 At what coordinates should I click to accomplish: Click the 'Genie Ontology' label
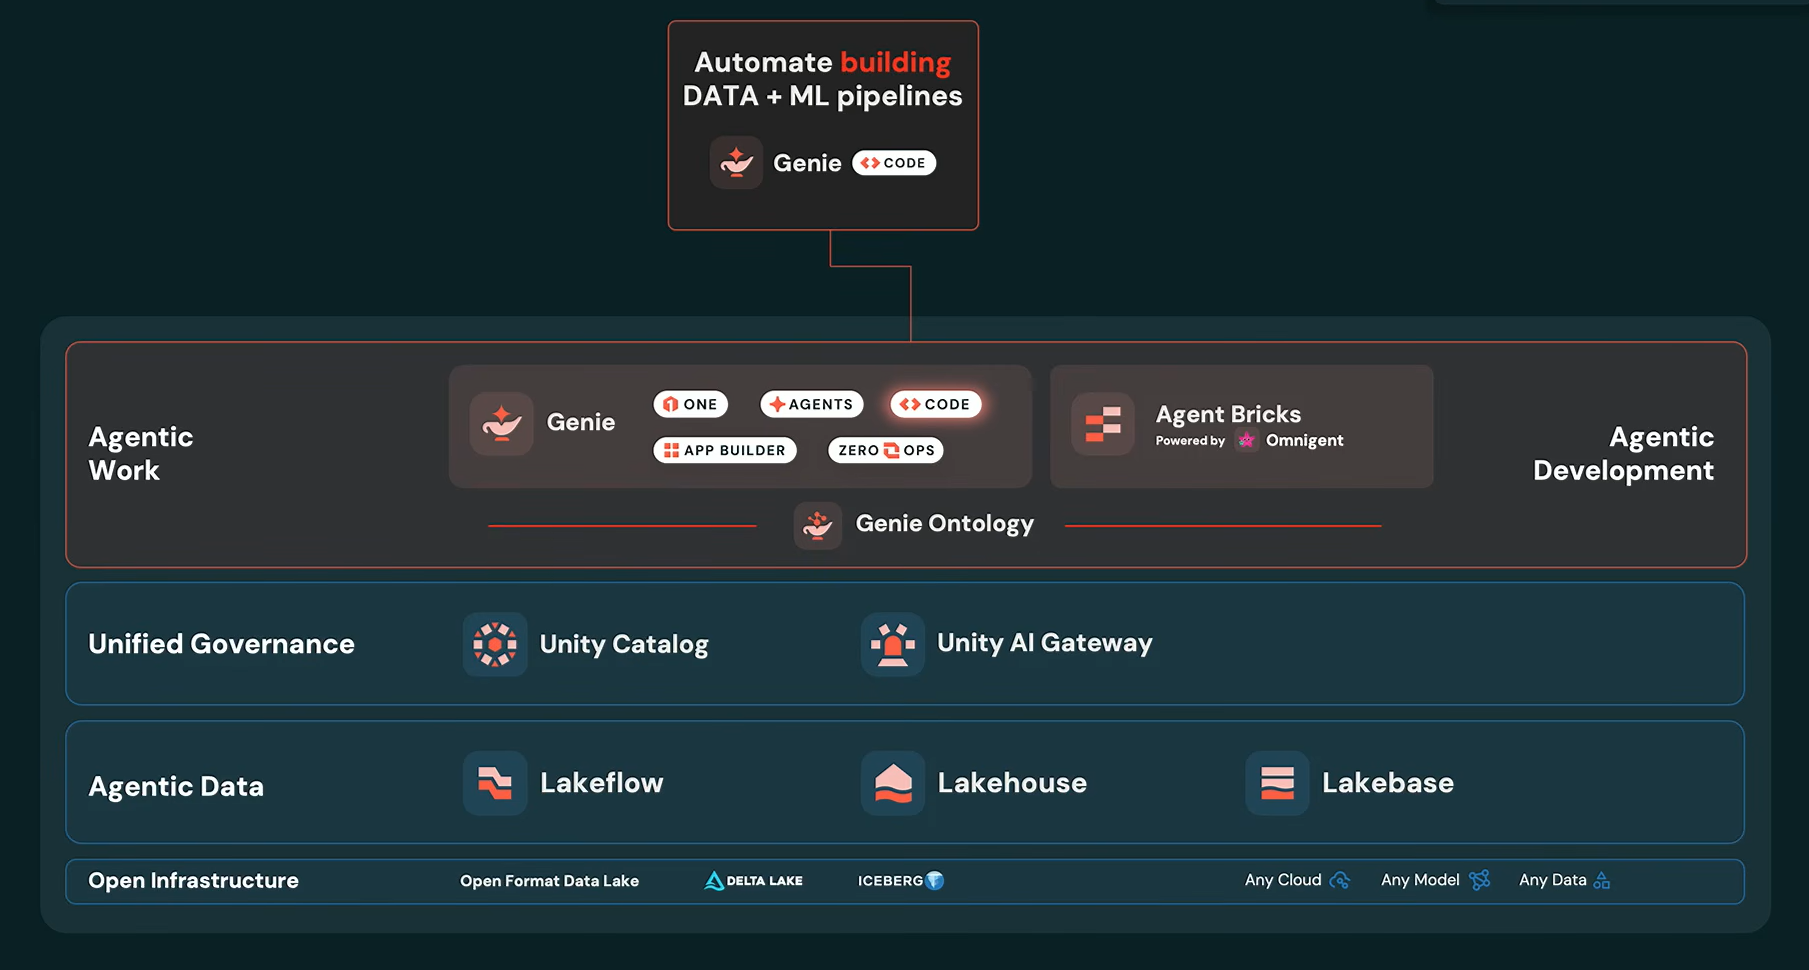[944, 524]
